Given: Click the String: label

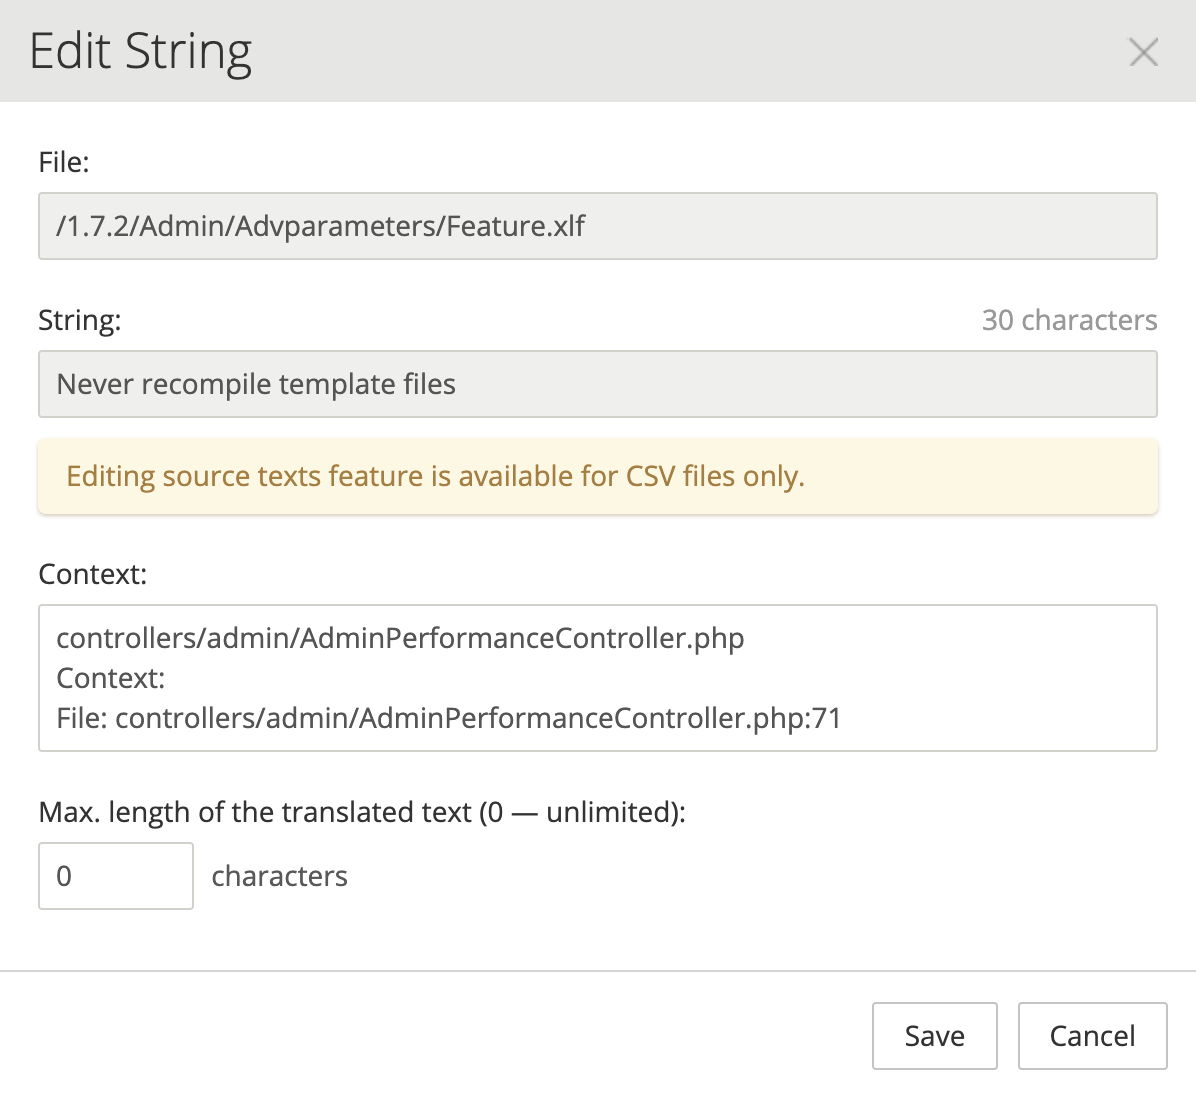Looking at the screenshot, I should point(79,320).
